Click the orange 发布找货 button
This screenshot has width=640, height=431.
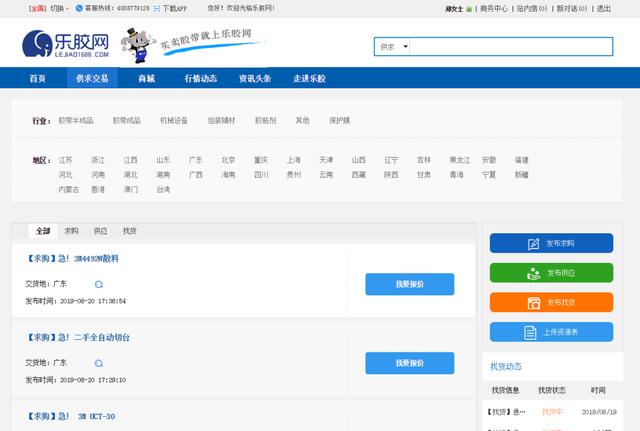tap(551, 302)
